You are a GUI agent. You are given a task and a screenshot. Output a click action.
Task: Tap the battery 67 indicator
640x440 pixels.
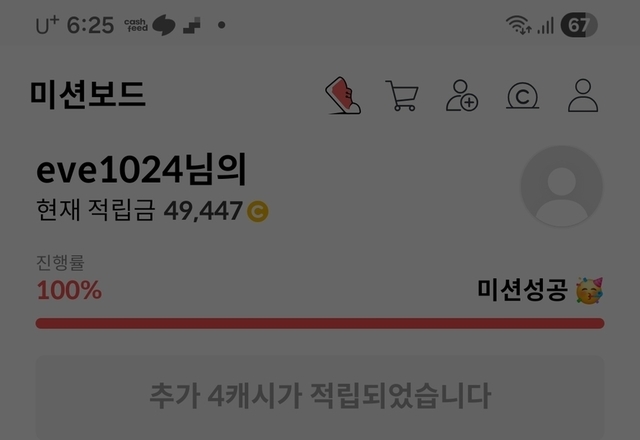(x=579, y=25)
